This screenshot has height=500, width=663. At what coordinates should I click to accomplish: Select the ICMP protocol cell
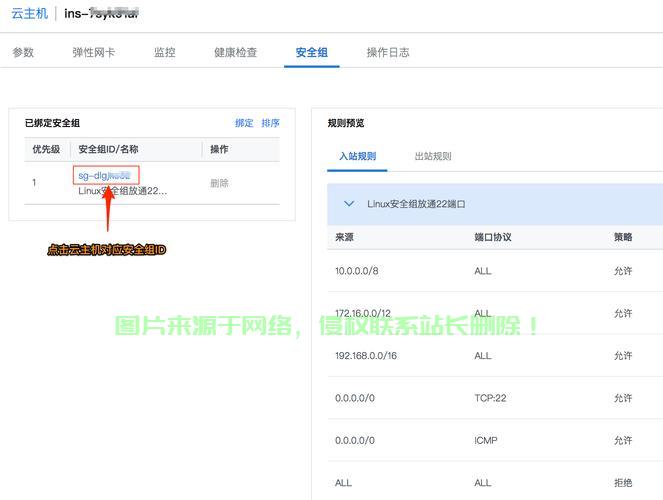[x=486, y=440]
